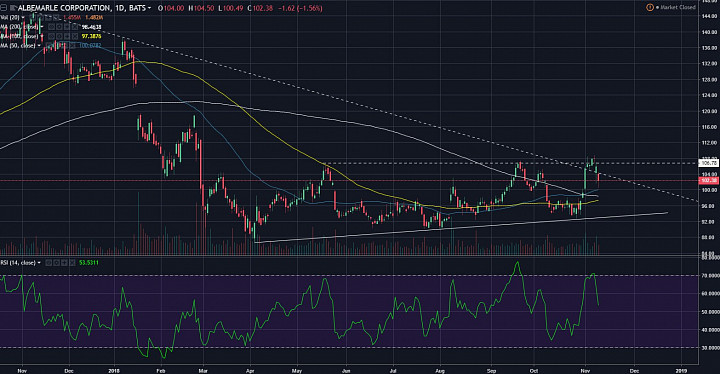This screenshot has width=720, height=374.
Task: Hide the MA (100, close) line with its eye icon
Action: coord(51,36)
